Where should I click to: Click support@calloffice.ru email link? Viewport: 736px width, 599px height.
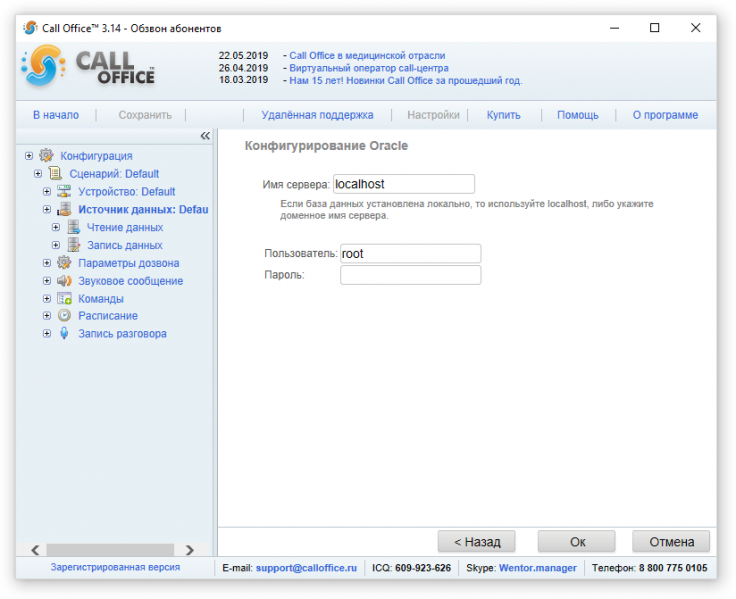(x=307, y=568)
